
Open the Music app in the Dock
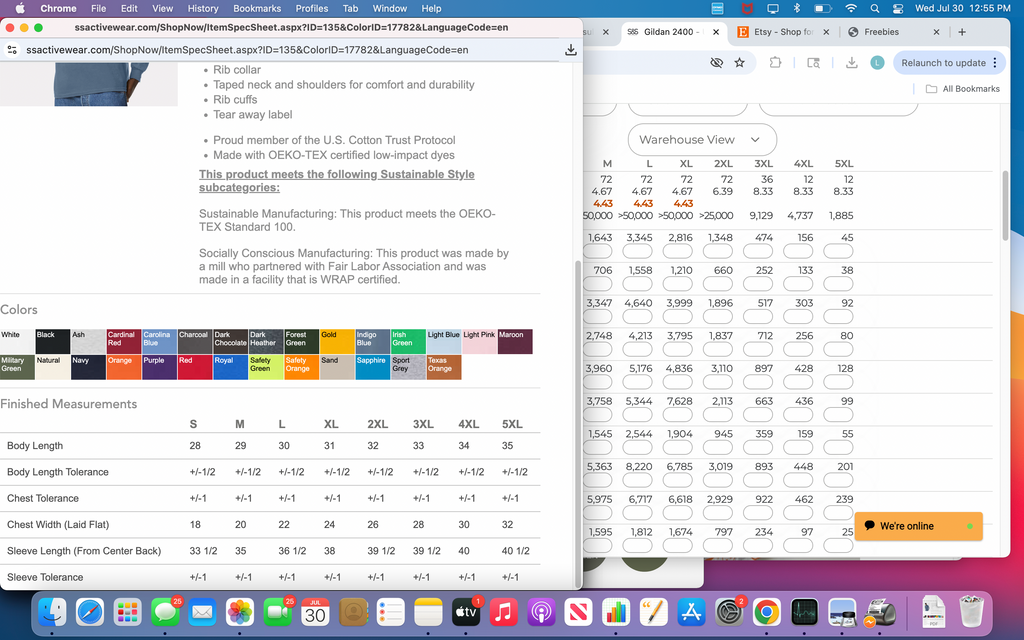(504, 613)
